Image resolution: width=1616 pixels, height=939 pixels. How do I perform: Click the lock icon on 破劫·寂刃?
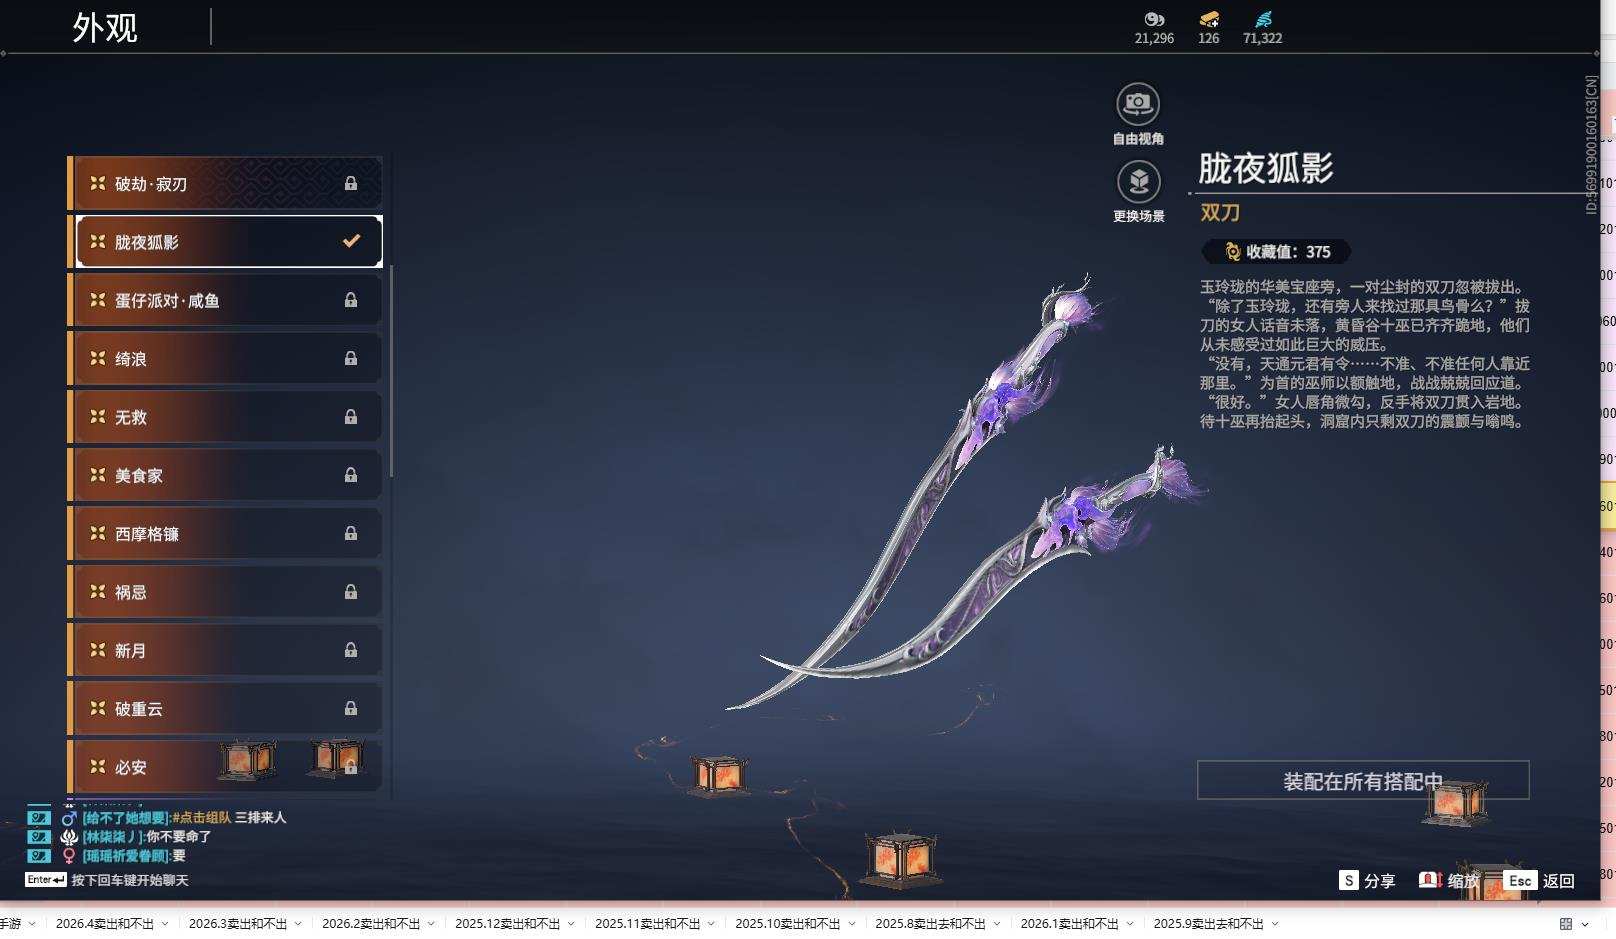coord(351,183)
